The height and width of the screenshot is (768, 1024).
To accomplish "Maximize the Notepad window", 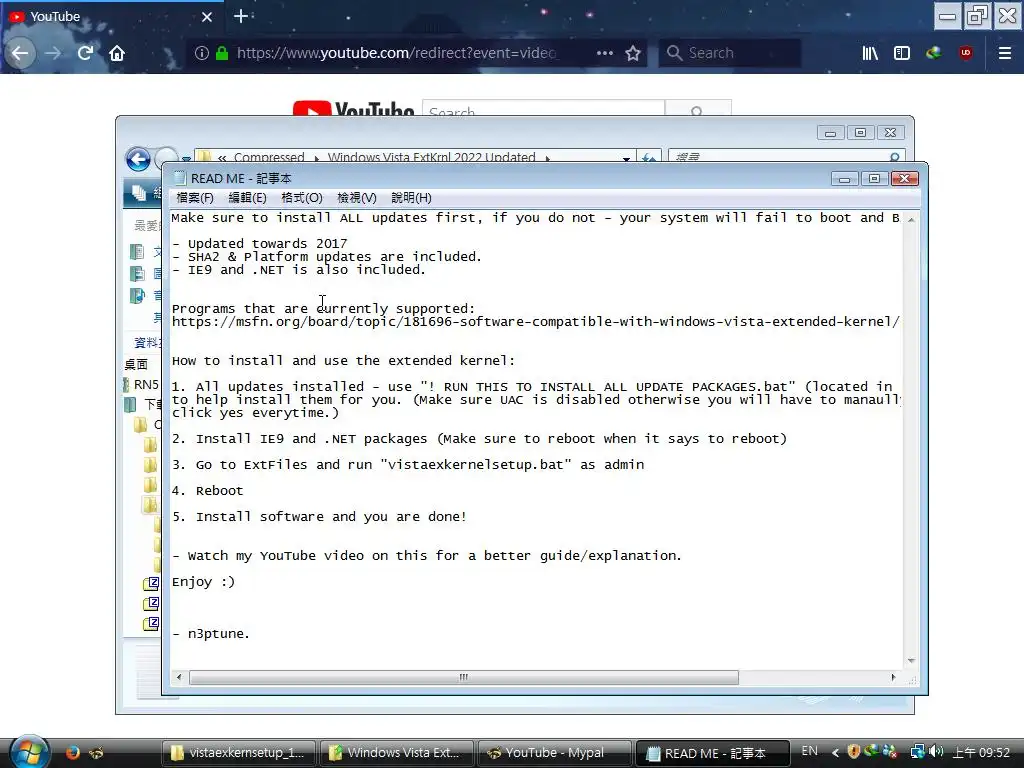I will pos(874,179).
